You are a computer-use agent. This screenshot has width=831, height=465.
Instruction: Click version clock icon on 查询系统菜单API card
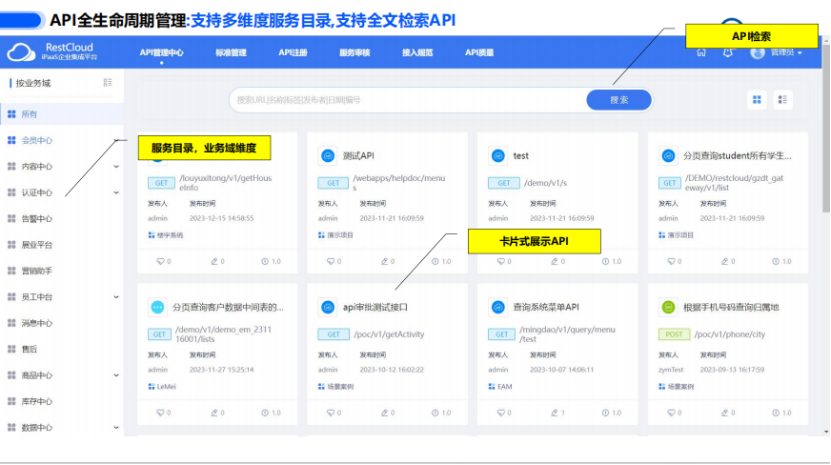(606, 412)
